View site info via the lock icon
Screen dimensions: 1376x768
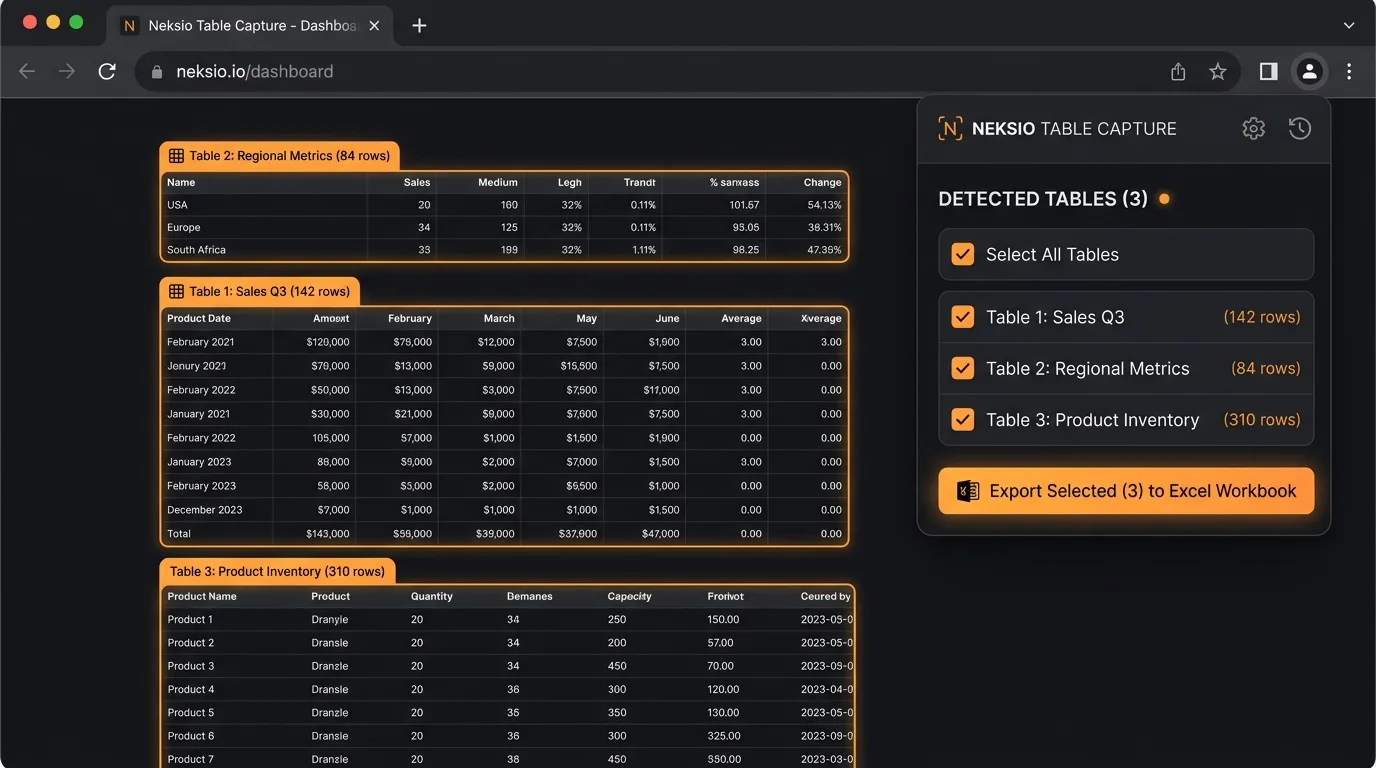(x=156, y=72)
